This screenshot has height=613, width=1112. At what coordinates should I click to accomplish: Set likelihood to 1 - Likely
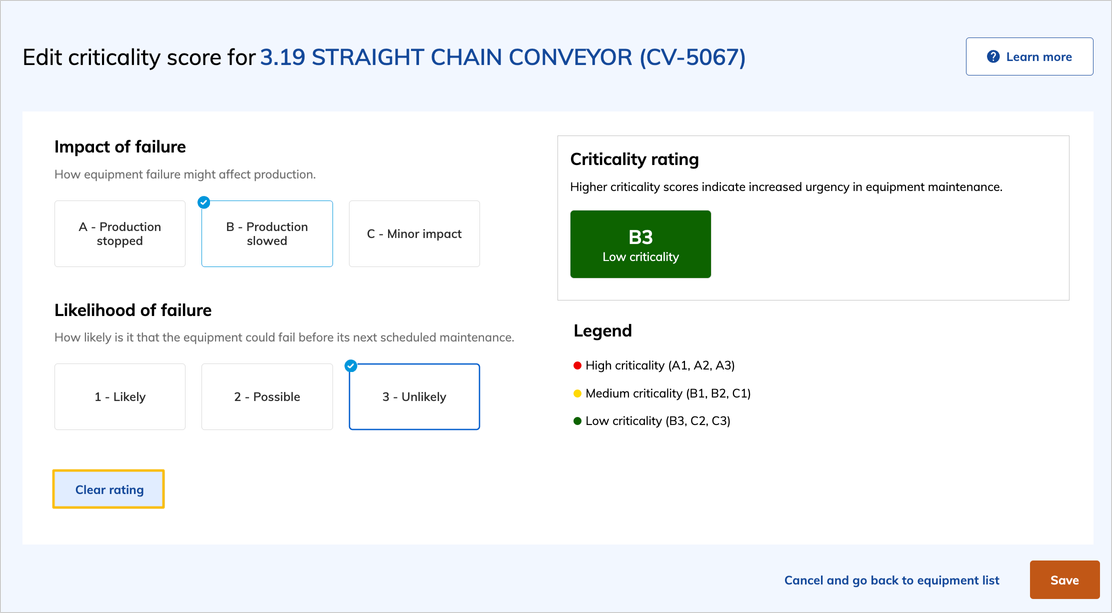pos(120,397)
